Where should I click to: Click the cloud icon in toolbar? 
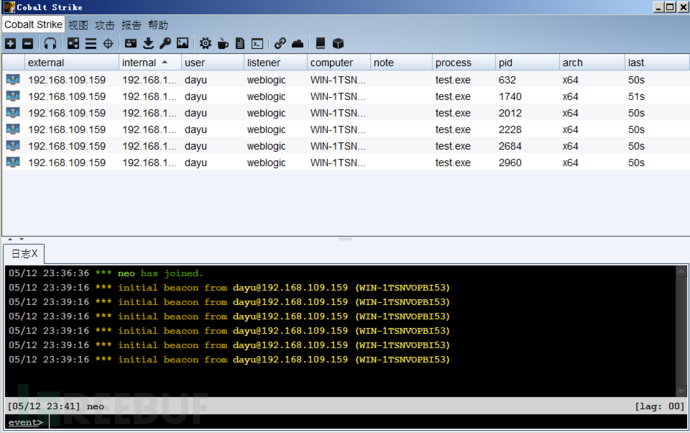tap(297, 44)
